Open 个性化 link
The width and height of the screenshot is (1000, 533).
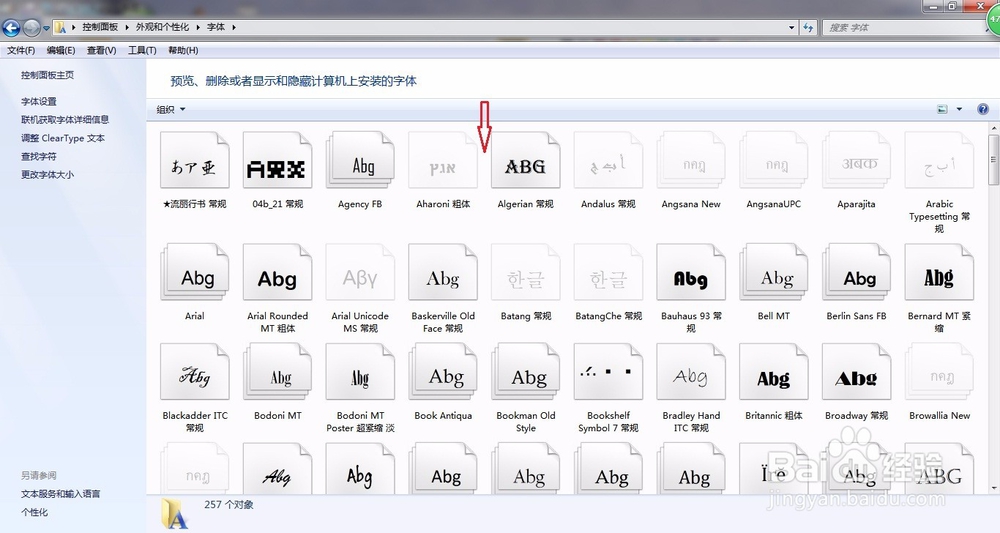point(34,513)
